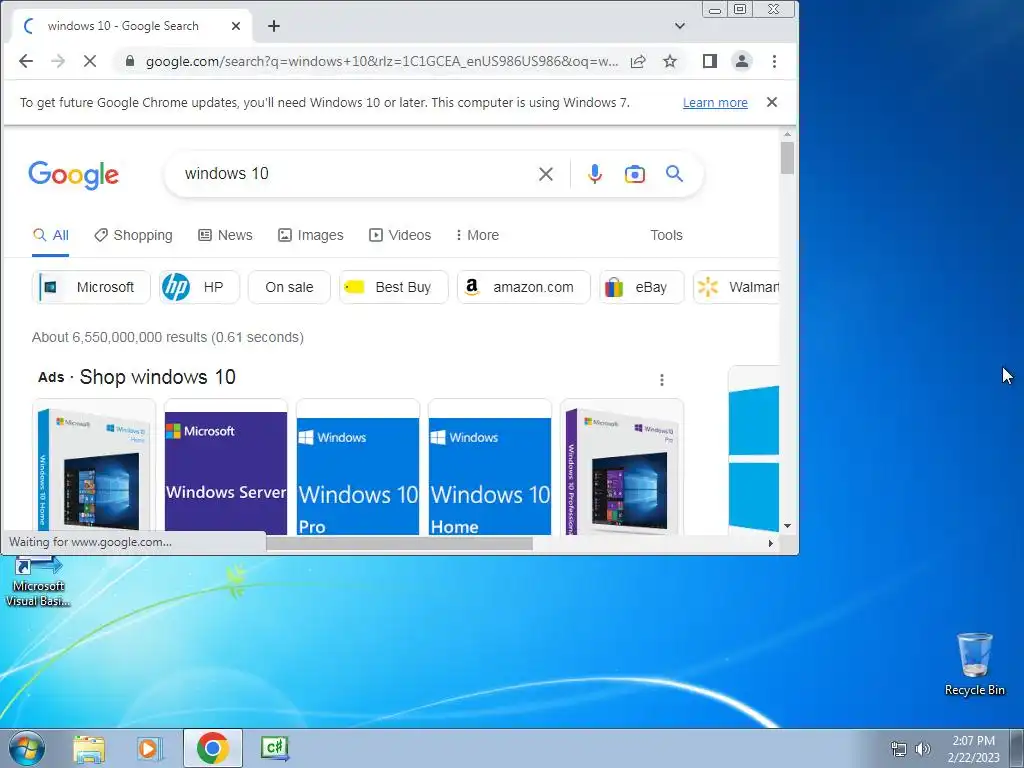
Task: Click the blue magnifier search button
Action: pyautogui.click(x=675, y=174)
